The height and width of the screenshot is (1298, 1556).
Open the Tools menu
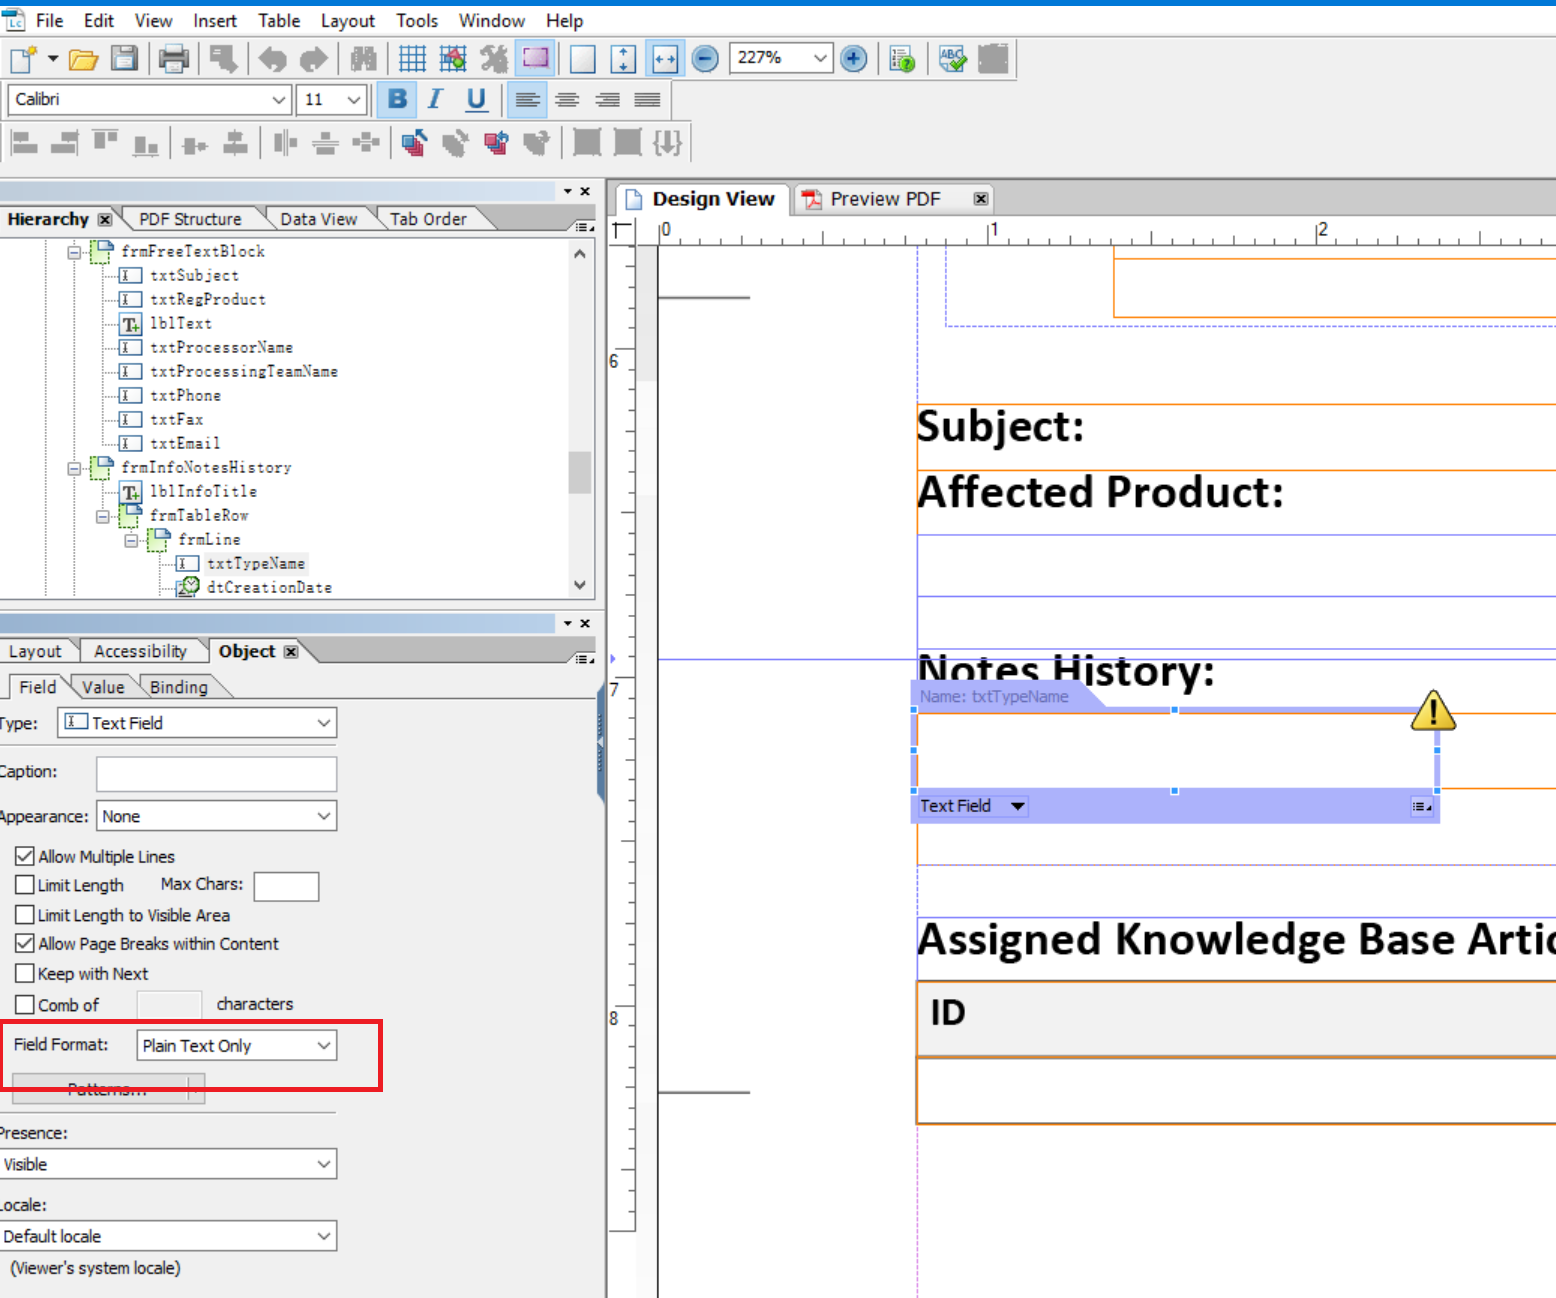point(417,20)
